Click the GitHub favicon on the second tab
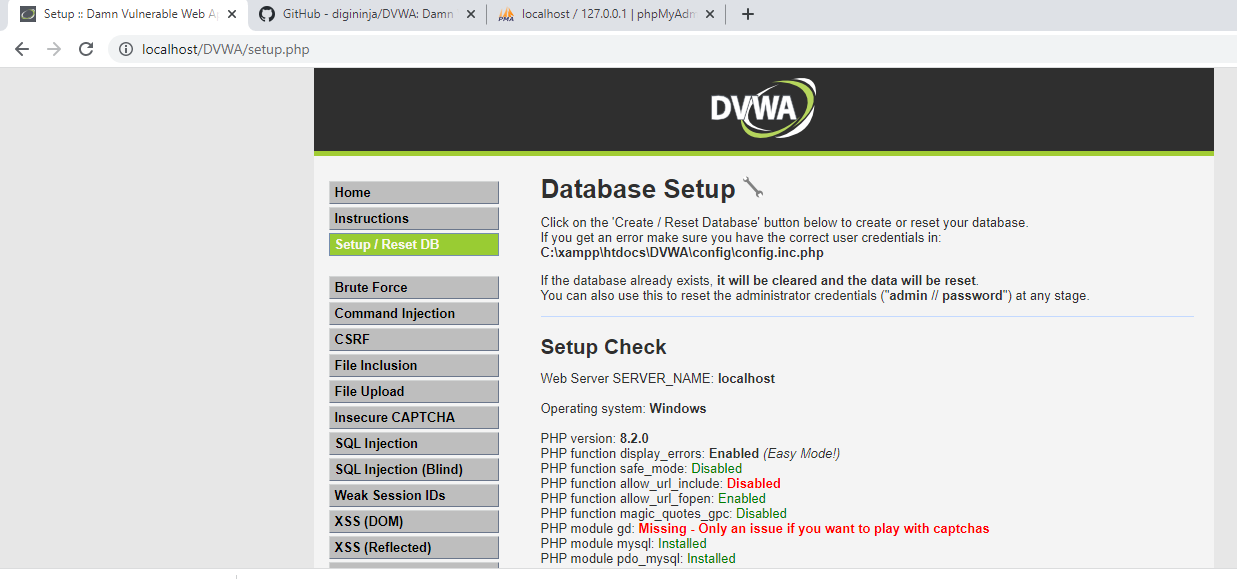1237x579 pixels. (267, 14)
